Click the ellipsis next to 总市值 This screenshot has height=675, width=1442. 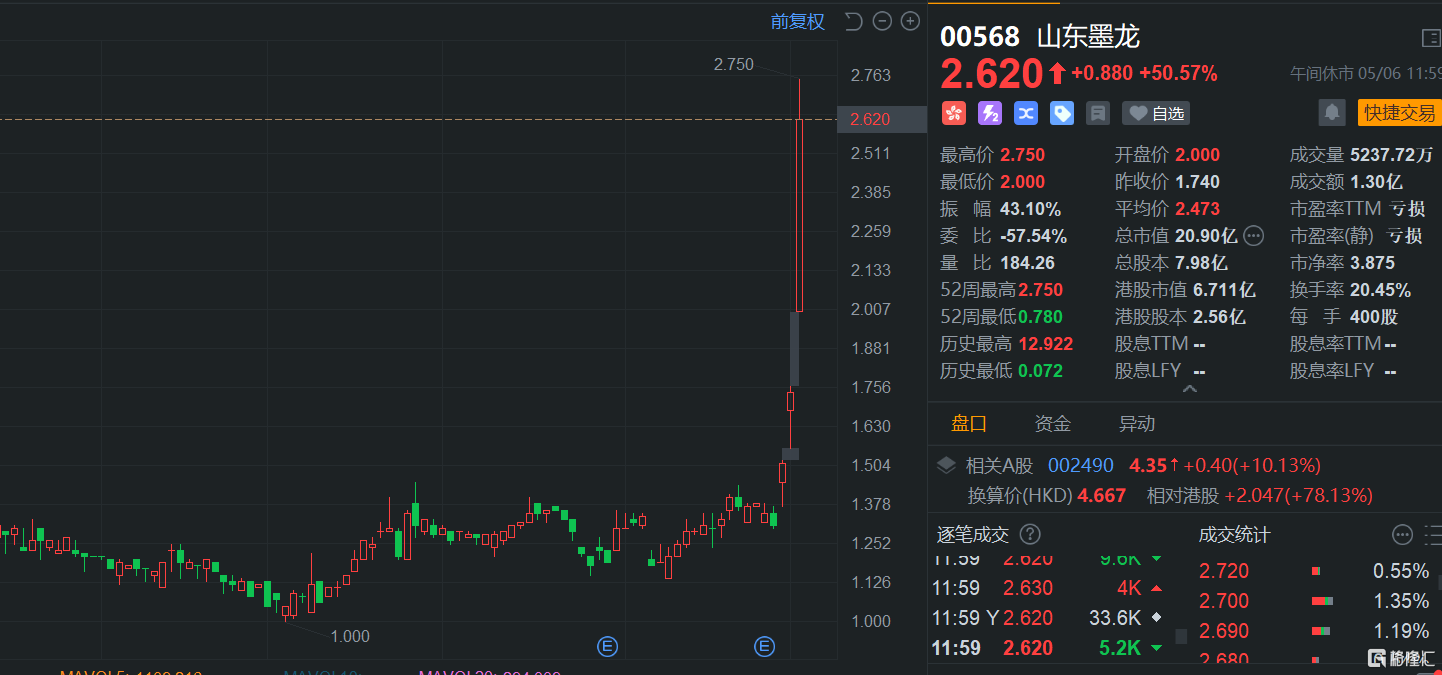click(x=1253, y=236)
